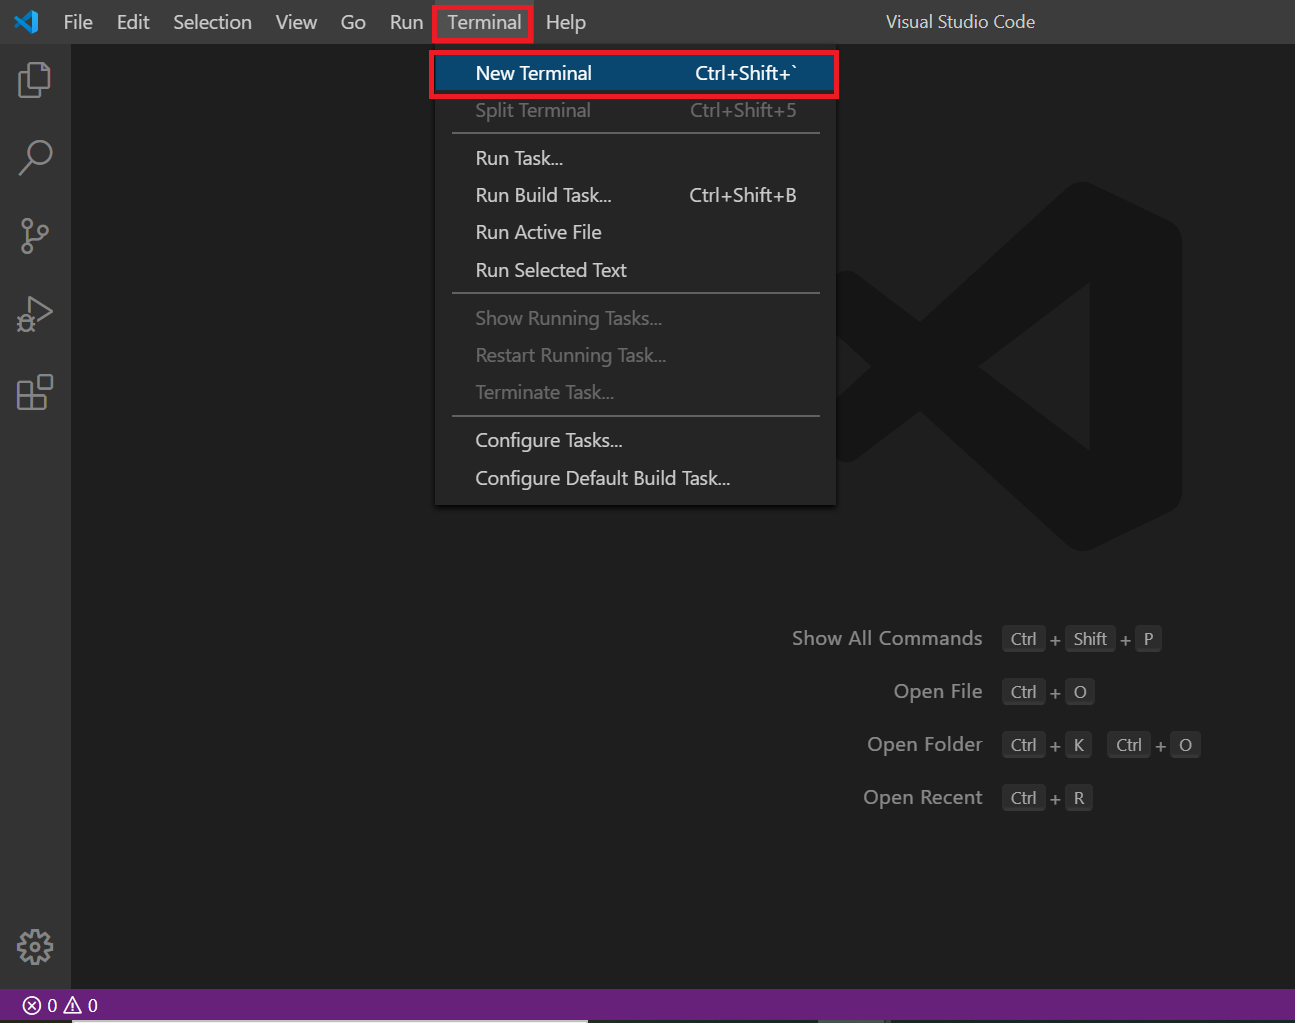The width and height of the screenshot is (1295, 1023).
Task: Open the Help menu
Action: click(566, 21)
